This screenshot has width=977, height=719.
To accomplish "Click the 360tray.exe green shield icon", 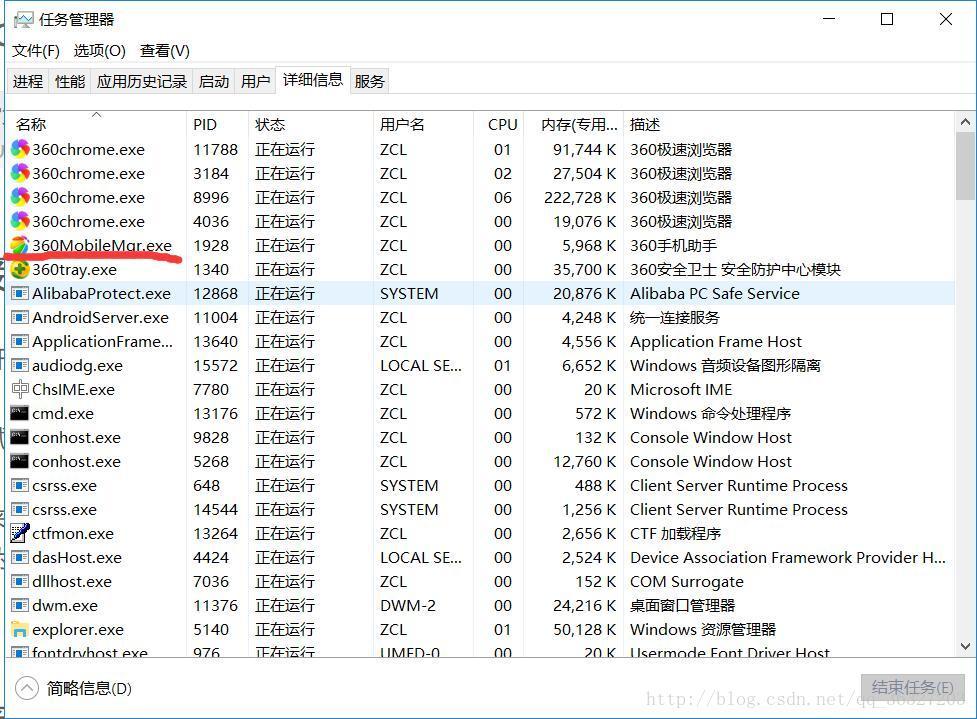I will 20,269.
